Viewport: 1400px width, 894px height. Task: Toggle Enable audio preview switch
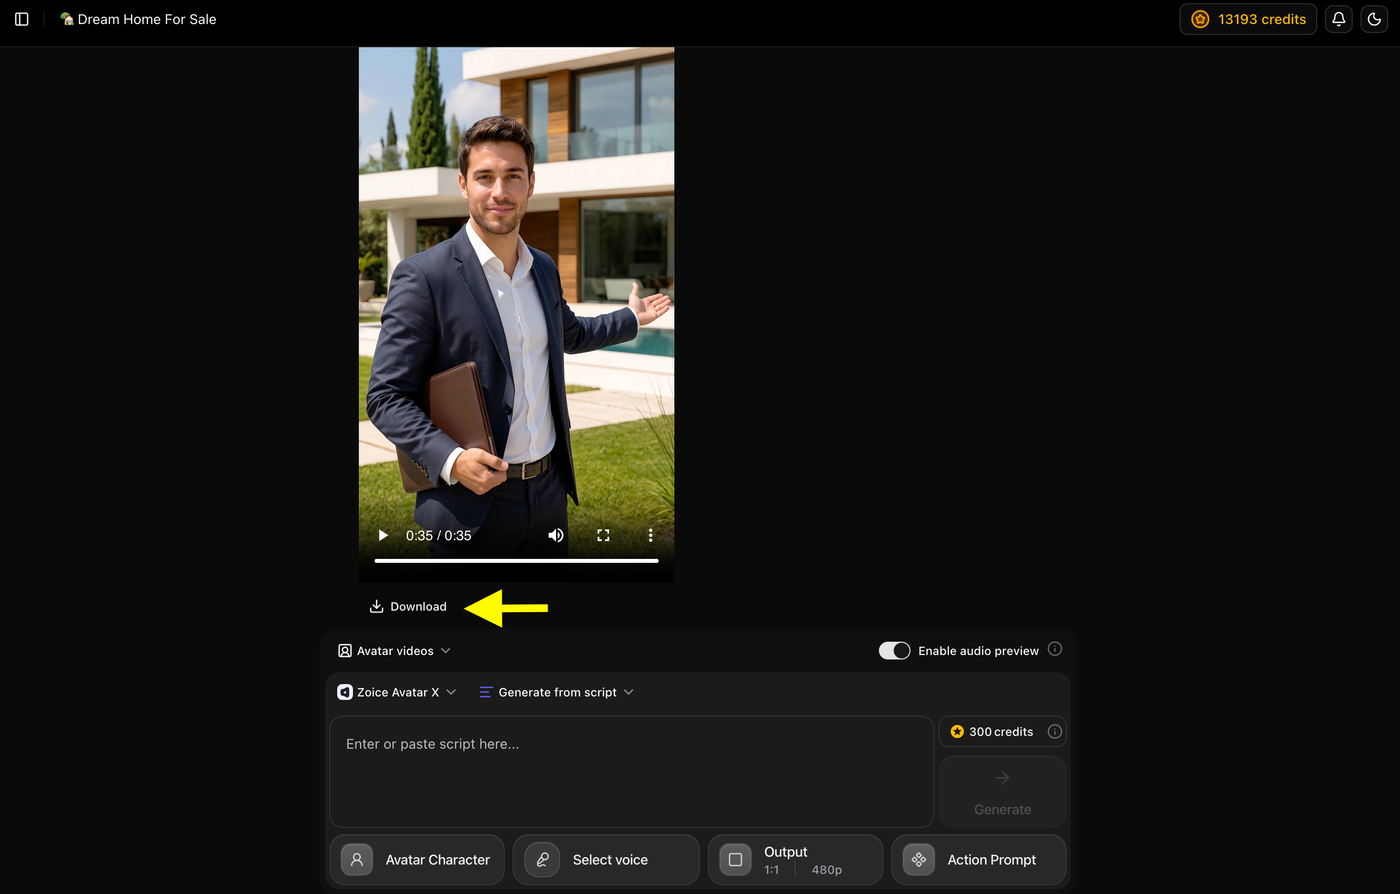coord(894,651)
